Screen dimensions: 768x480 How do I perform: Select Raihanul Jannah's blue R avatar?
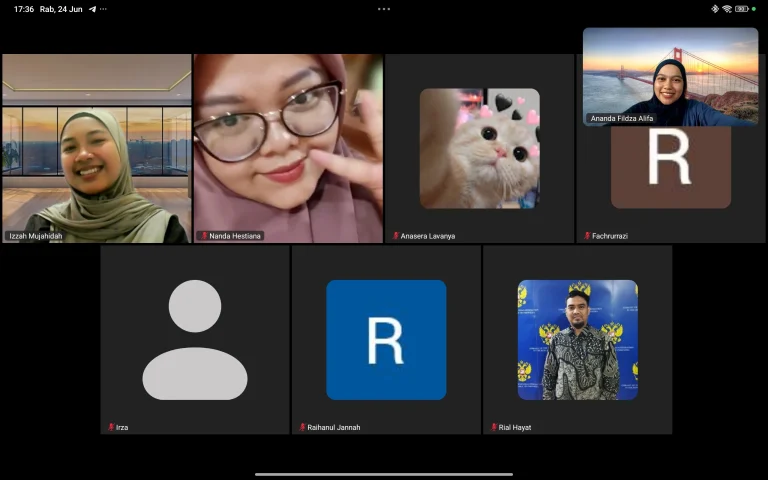coord(386,340)
